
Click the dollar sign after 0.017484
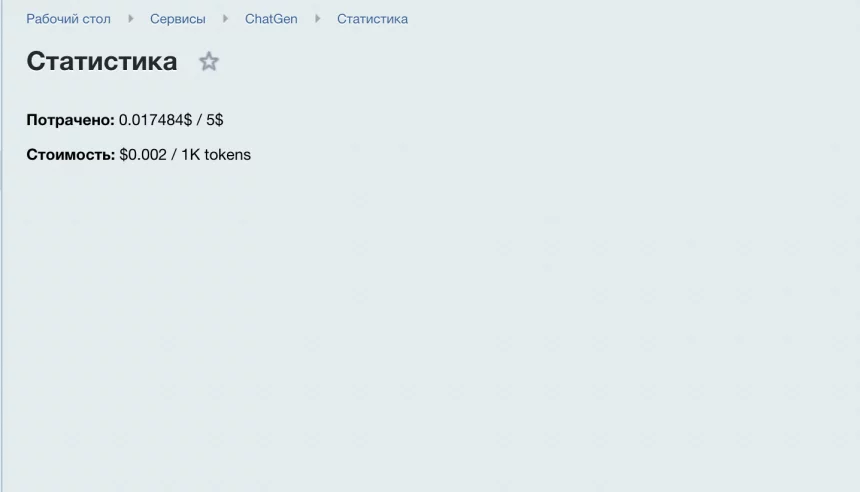(x=188, y=120)
